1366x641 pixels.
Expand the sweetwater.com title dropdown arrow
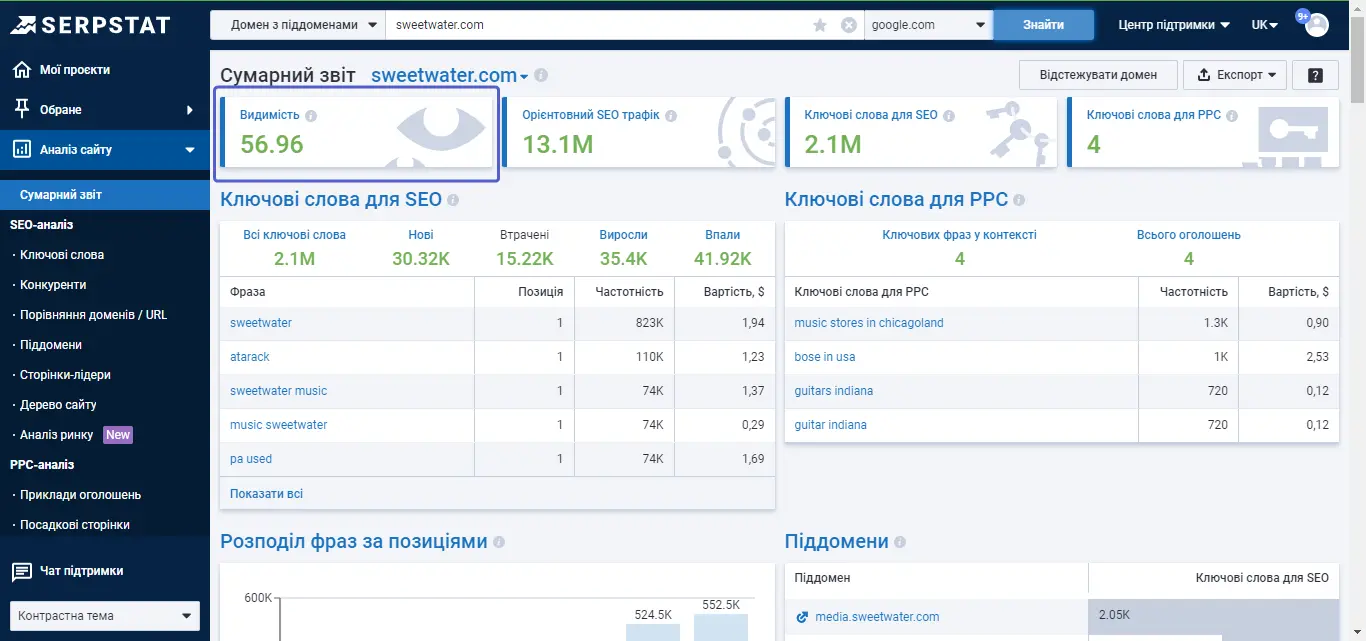(x=524, y=77)
